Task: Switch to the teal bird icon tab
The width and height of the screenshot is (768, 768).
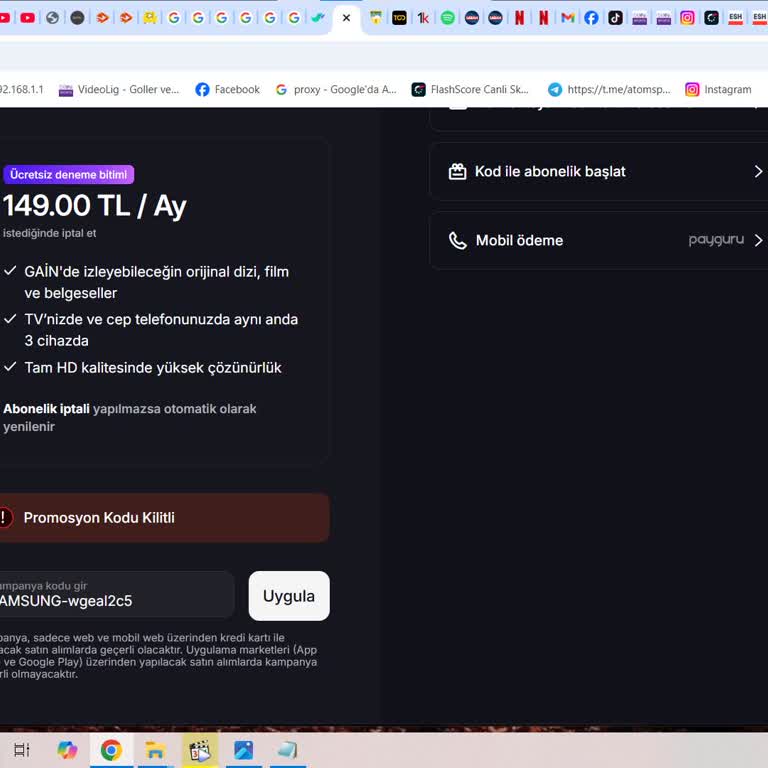Action: coord(318,18)
